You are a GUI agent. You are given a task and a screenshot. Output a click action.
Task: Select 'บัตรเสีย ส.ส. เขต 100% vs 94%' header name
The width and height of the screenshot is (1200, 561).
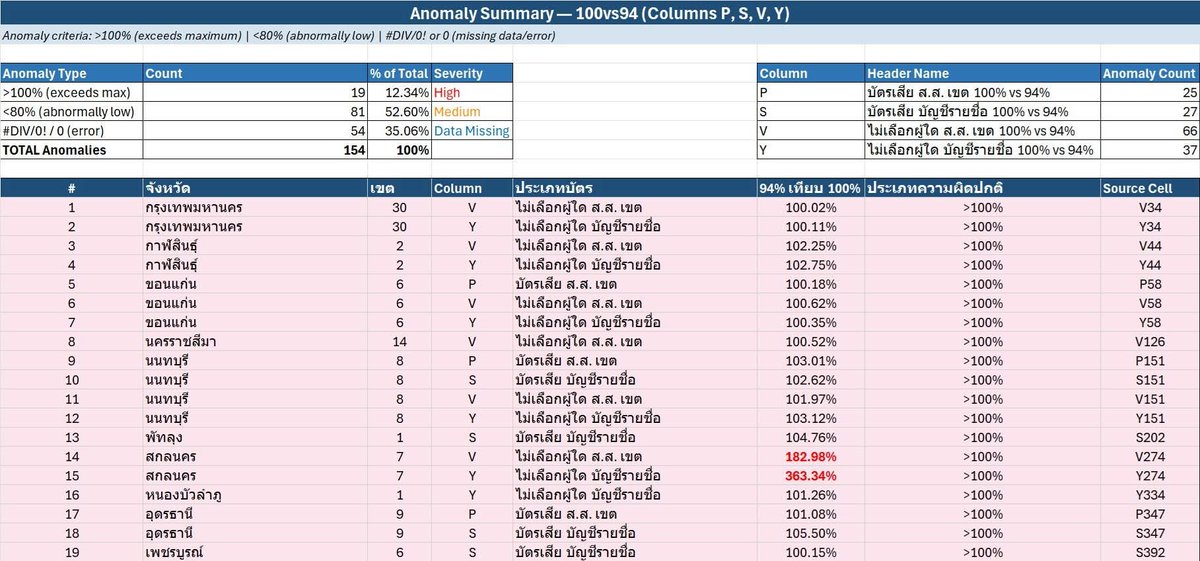coord(982,92)
